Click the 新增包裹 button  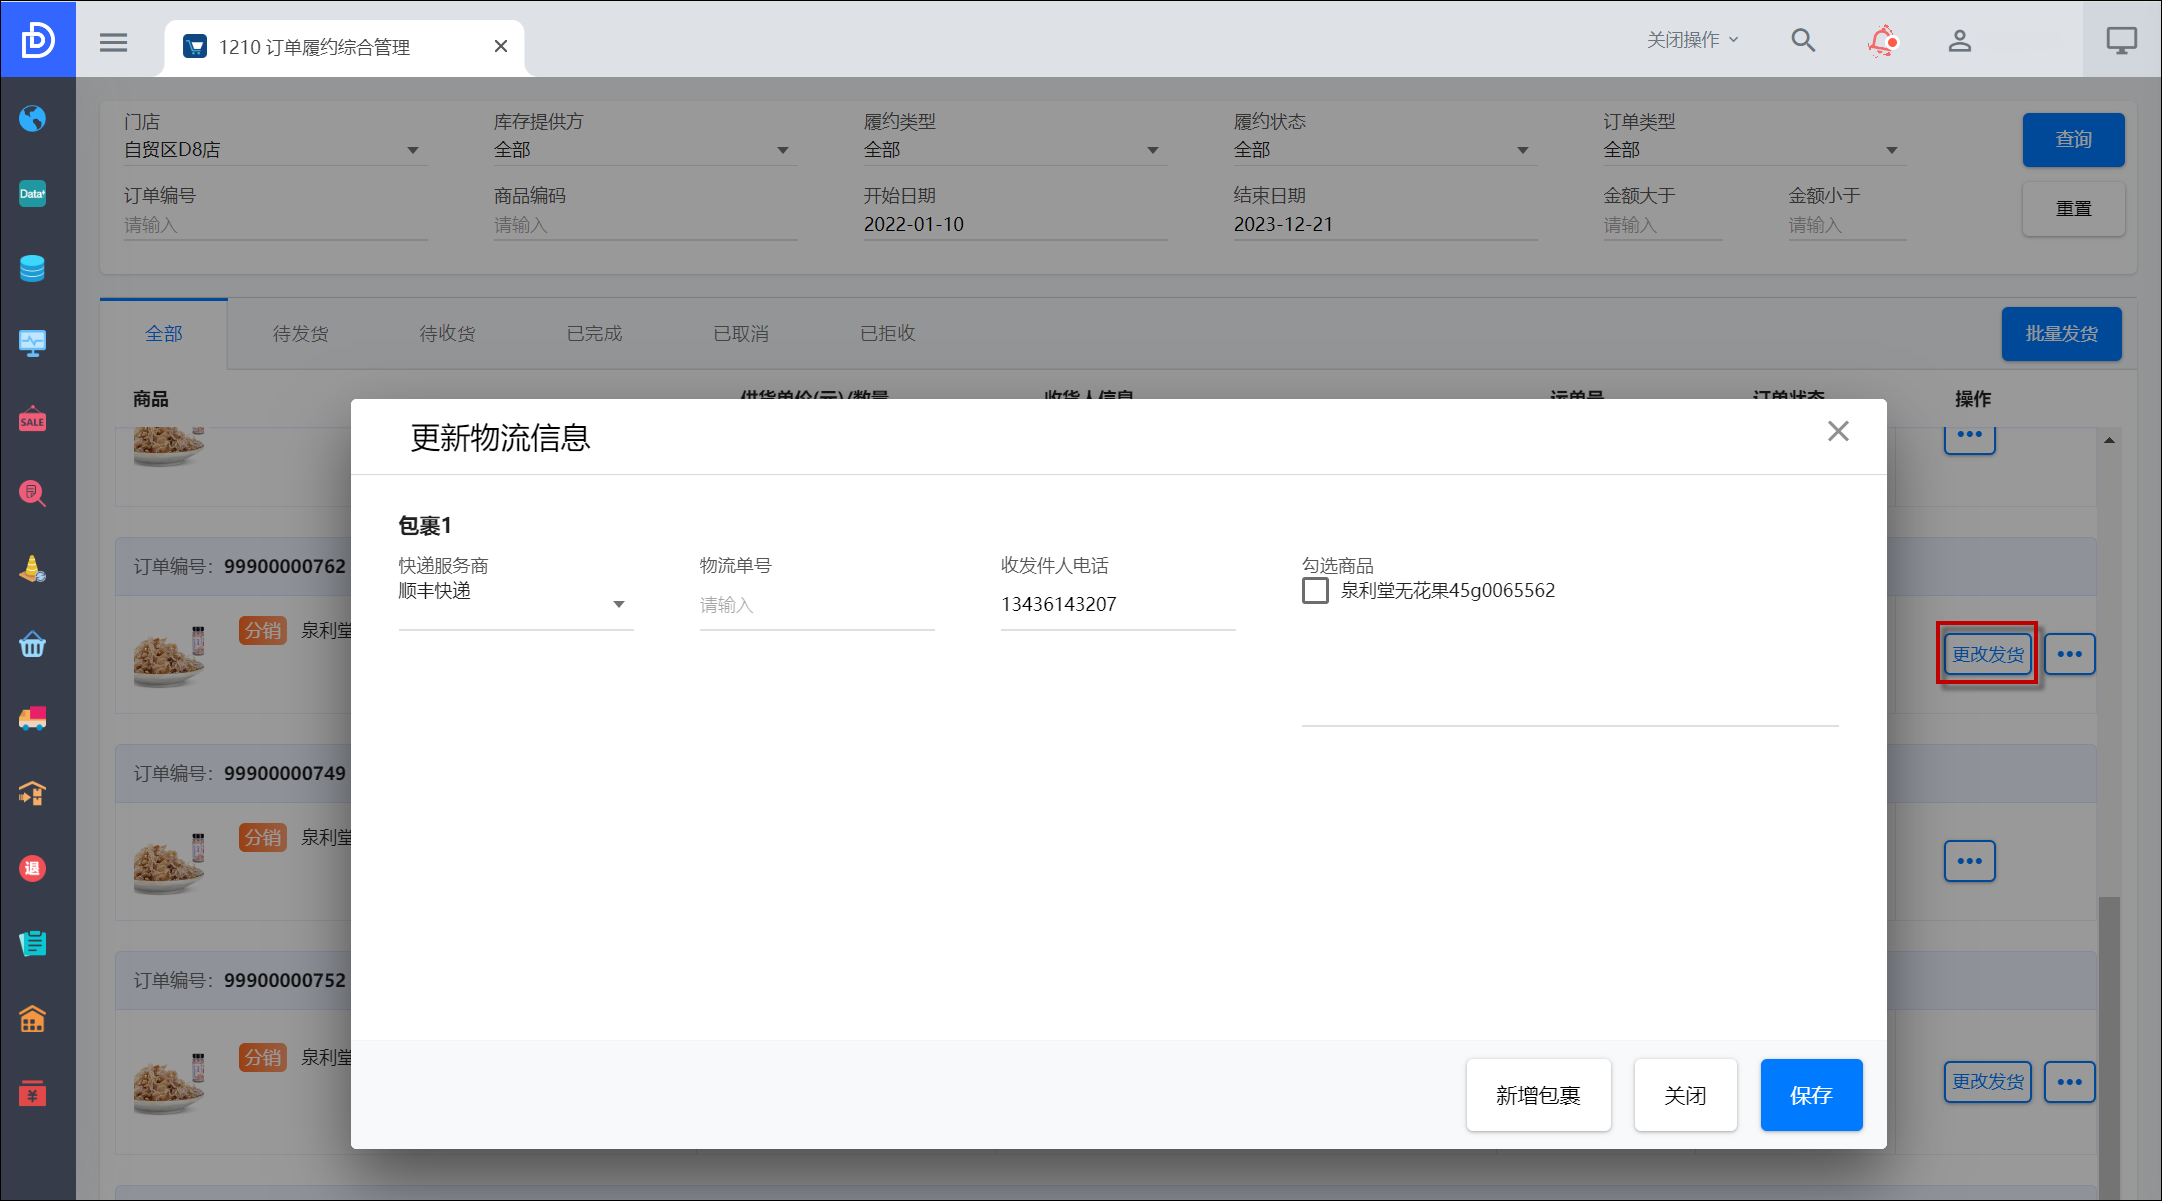[x=1537, y=1095]
